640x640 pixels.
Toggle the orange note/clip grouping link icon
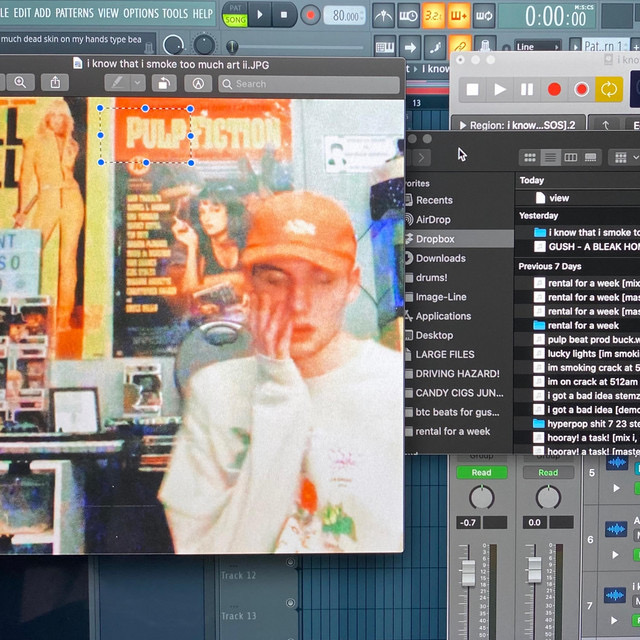coord(460,46)
